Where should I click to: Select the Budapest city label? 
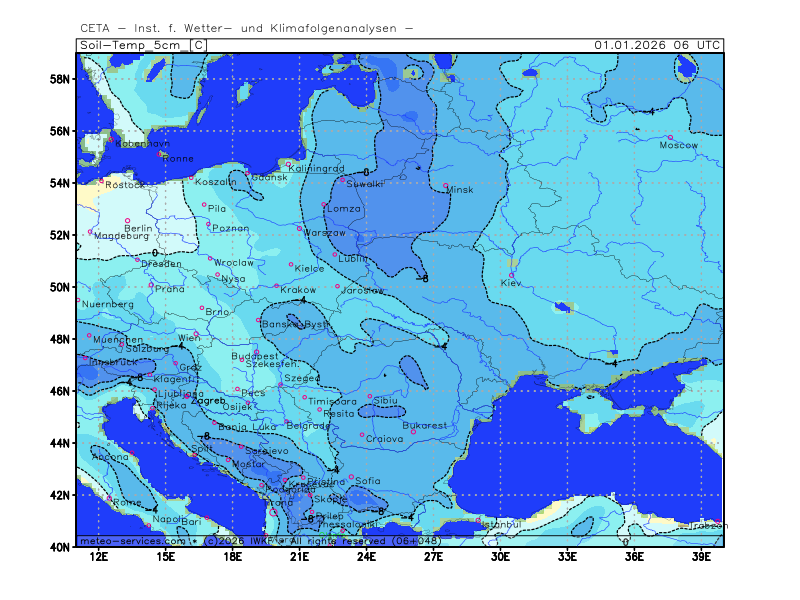[254, 356]
